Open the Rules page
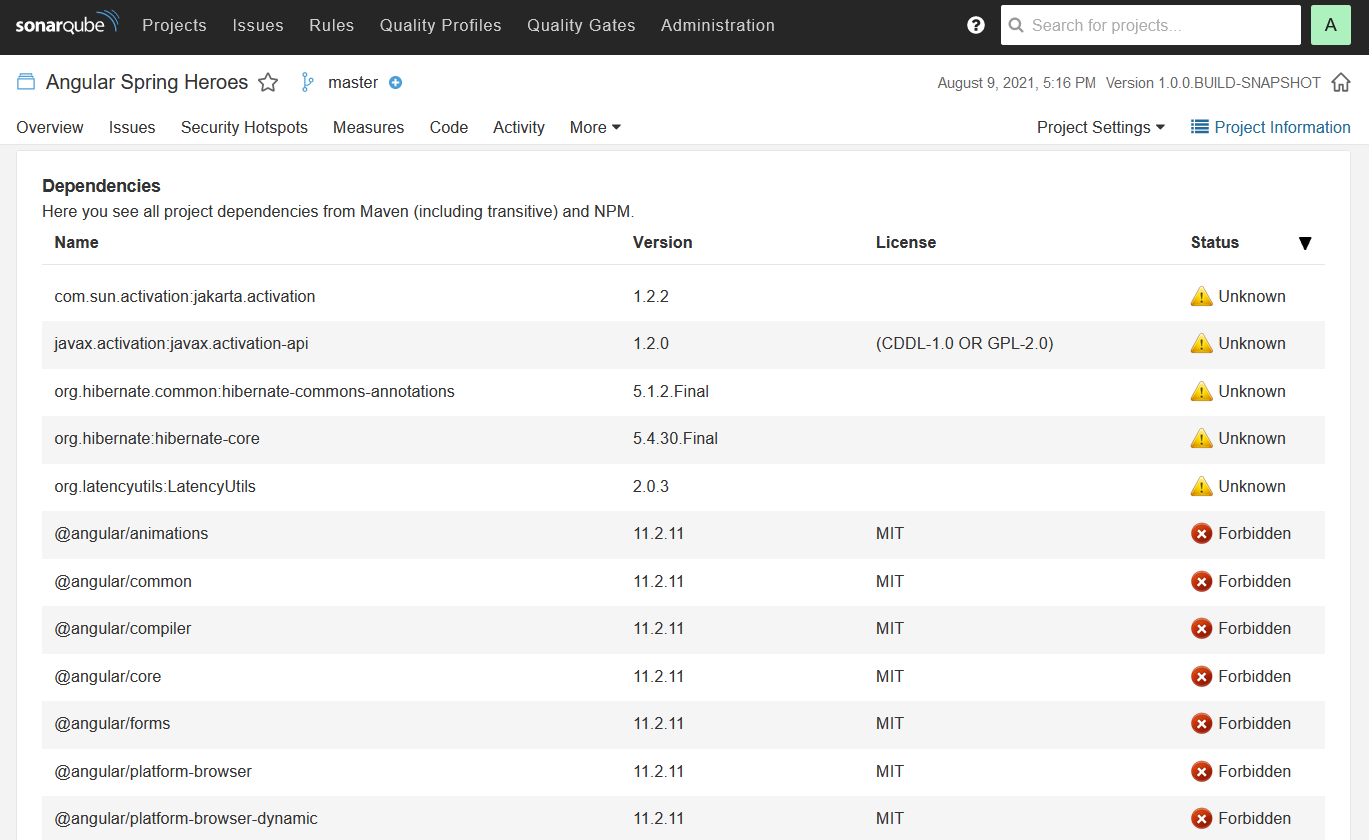This screenshot has height=840, width=1369. coord(332,25)
